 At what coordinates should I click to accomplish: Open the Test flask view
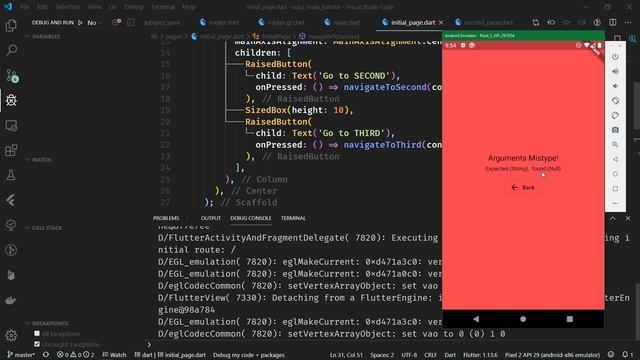coord(11,175)
